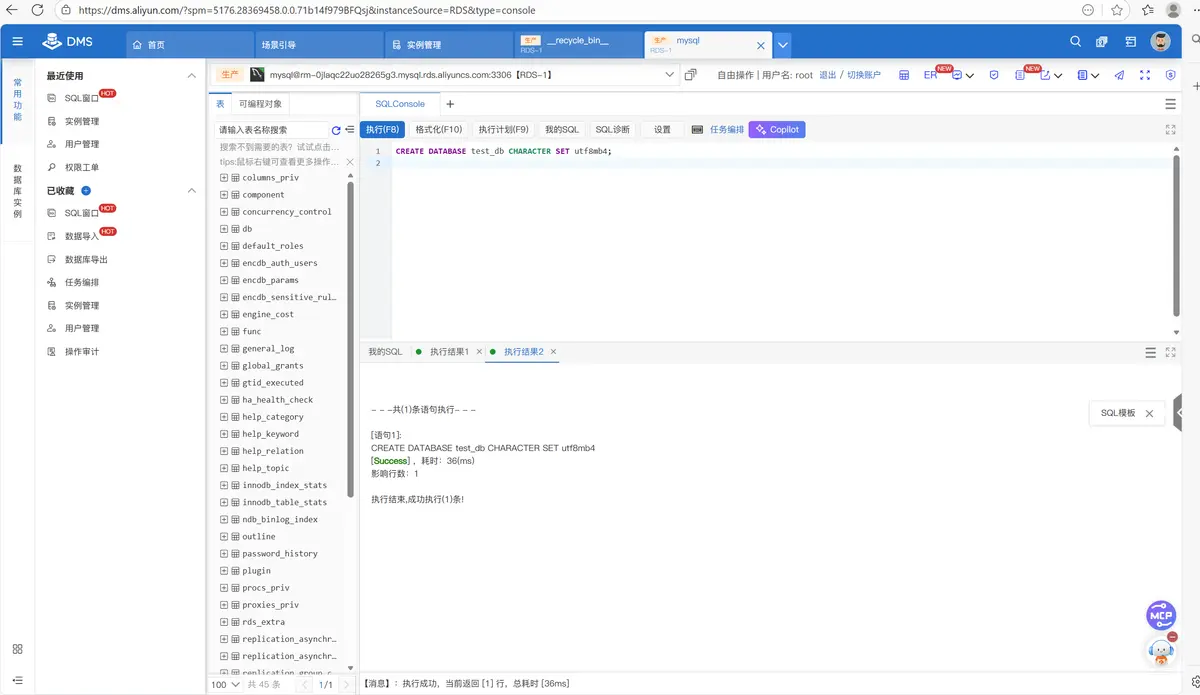Image resolution: width=1200 pixels, height=695 pixels.
Task: Close the SQL模板 side panel
Action: tap(1149, 413)
